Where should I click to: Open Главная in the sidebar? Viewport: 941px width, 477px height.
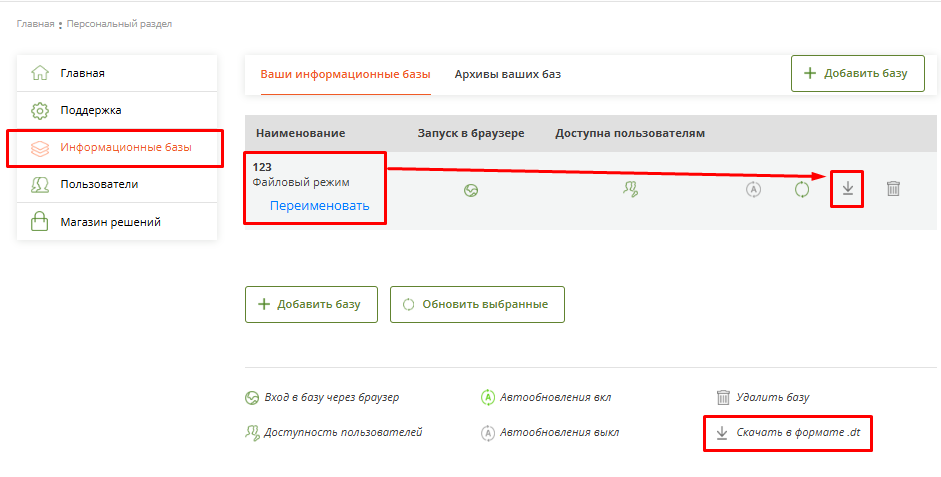(82, 73)
